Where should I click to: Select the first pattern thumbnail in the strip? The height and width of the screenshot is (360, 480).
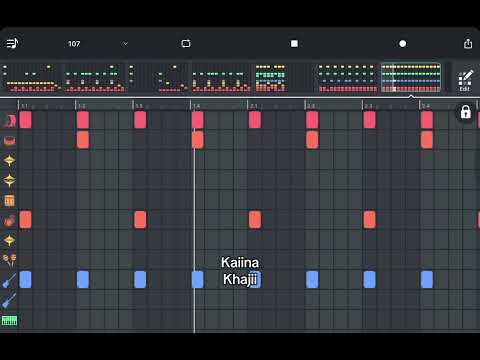click(31, 78)
